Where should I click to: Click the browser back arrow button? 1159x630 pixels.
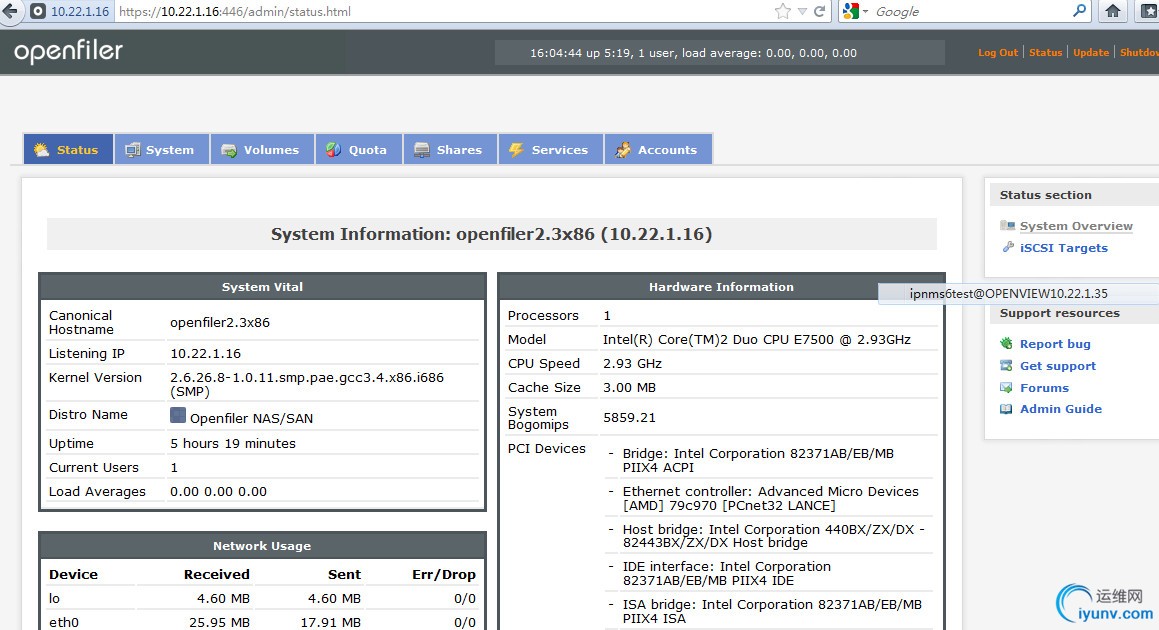point(10,12)
